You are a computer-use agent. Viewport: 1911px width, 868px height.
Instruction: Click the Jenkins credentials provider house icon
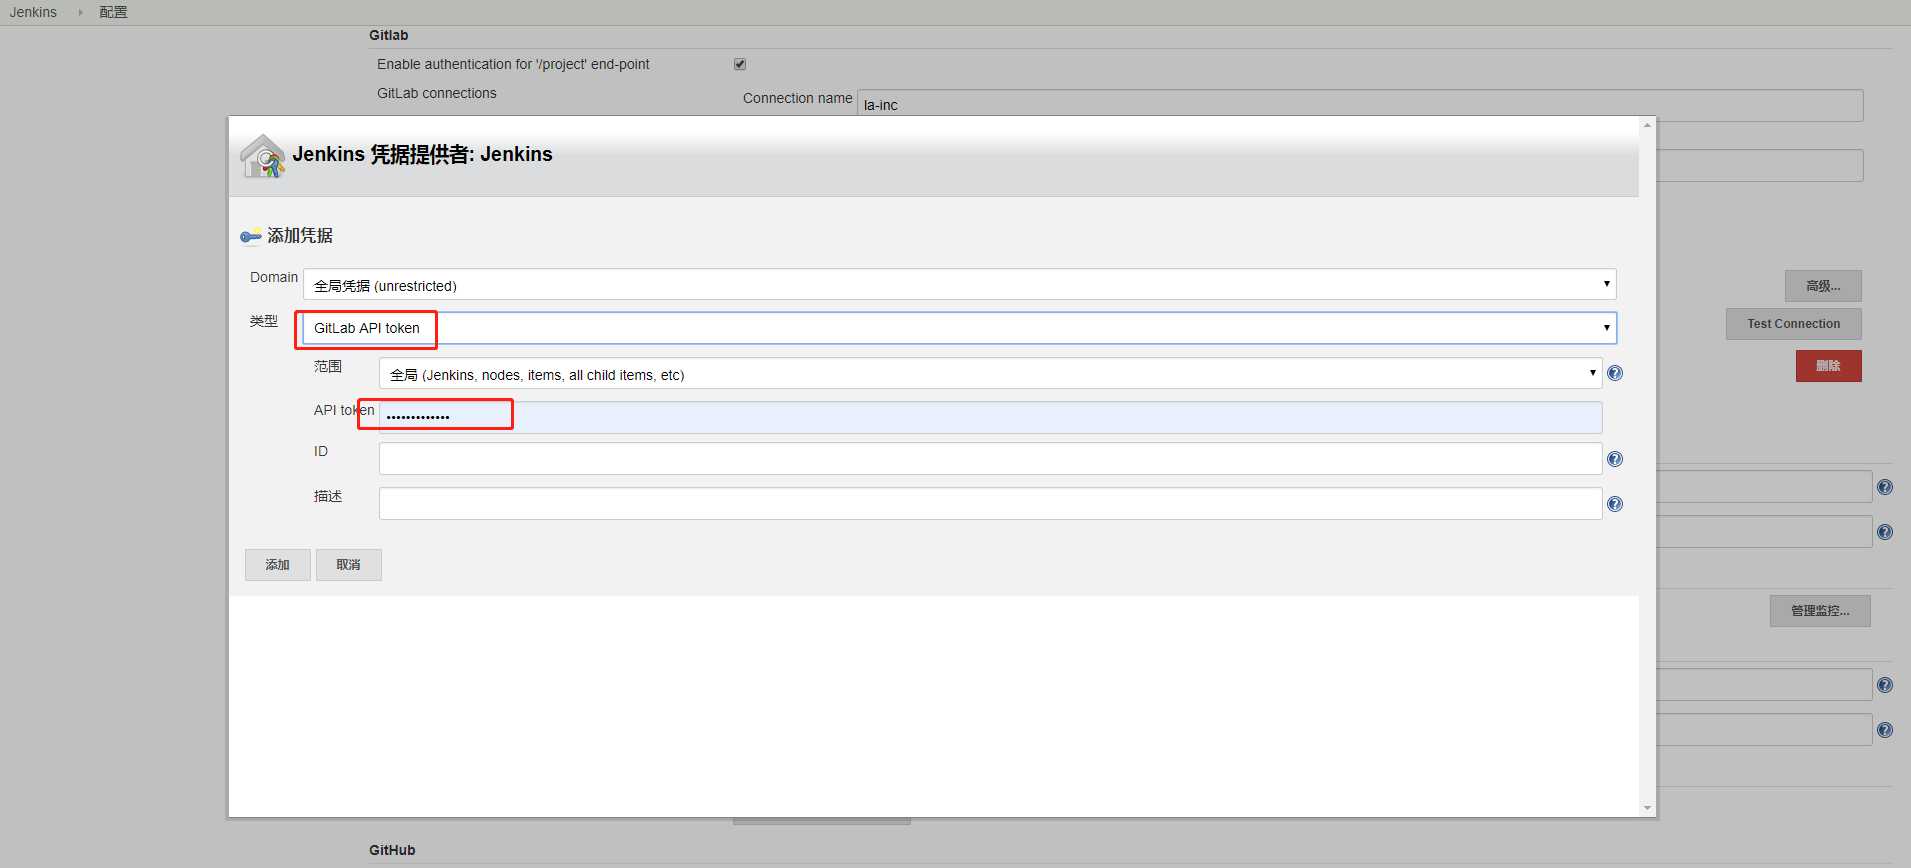(x=263, y=156)
